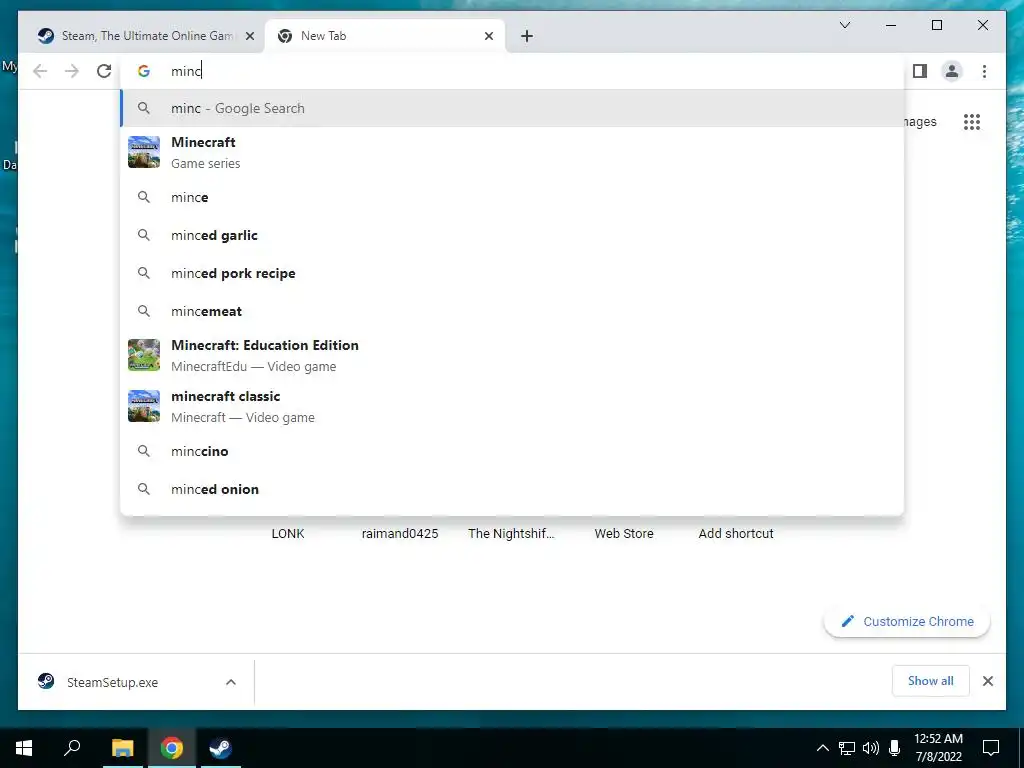Open the tab search chevron
The height and width of the screenshot is (768, 1024).
(844, 25)
